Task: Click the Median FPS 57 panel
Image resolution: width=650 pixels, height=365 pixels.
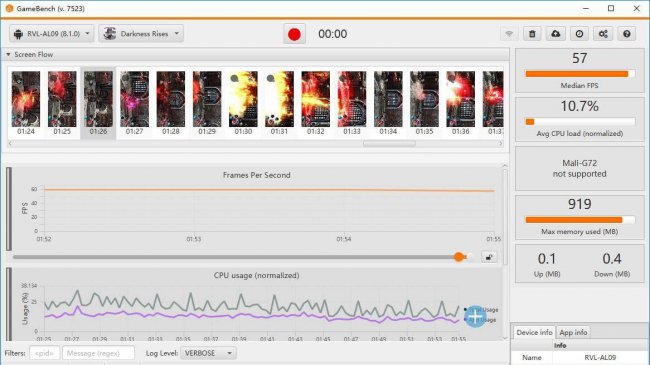Action: pos(580,71)
